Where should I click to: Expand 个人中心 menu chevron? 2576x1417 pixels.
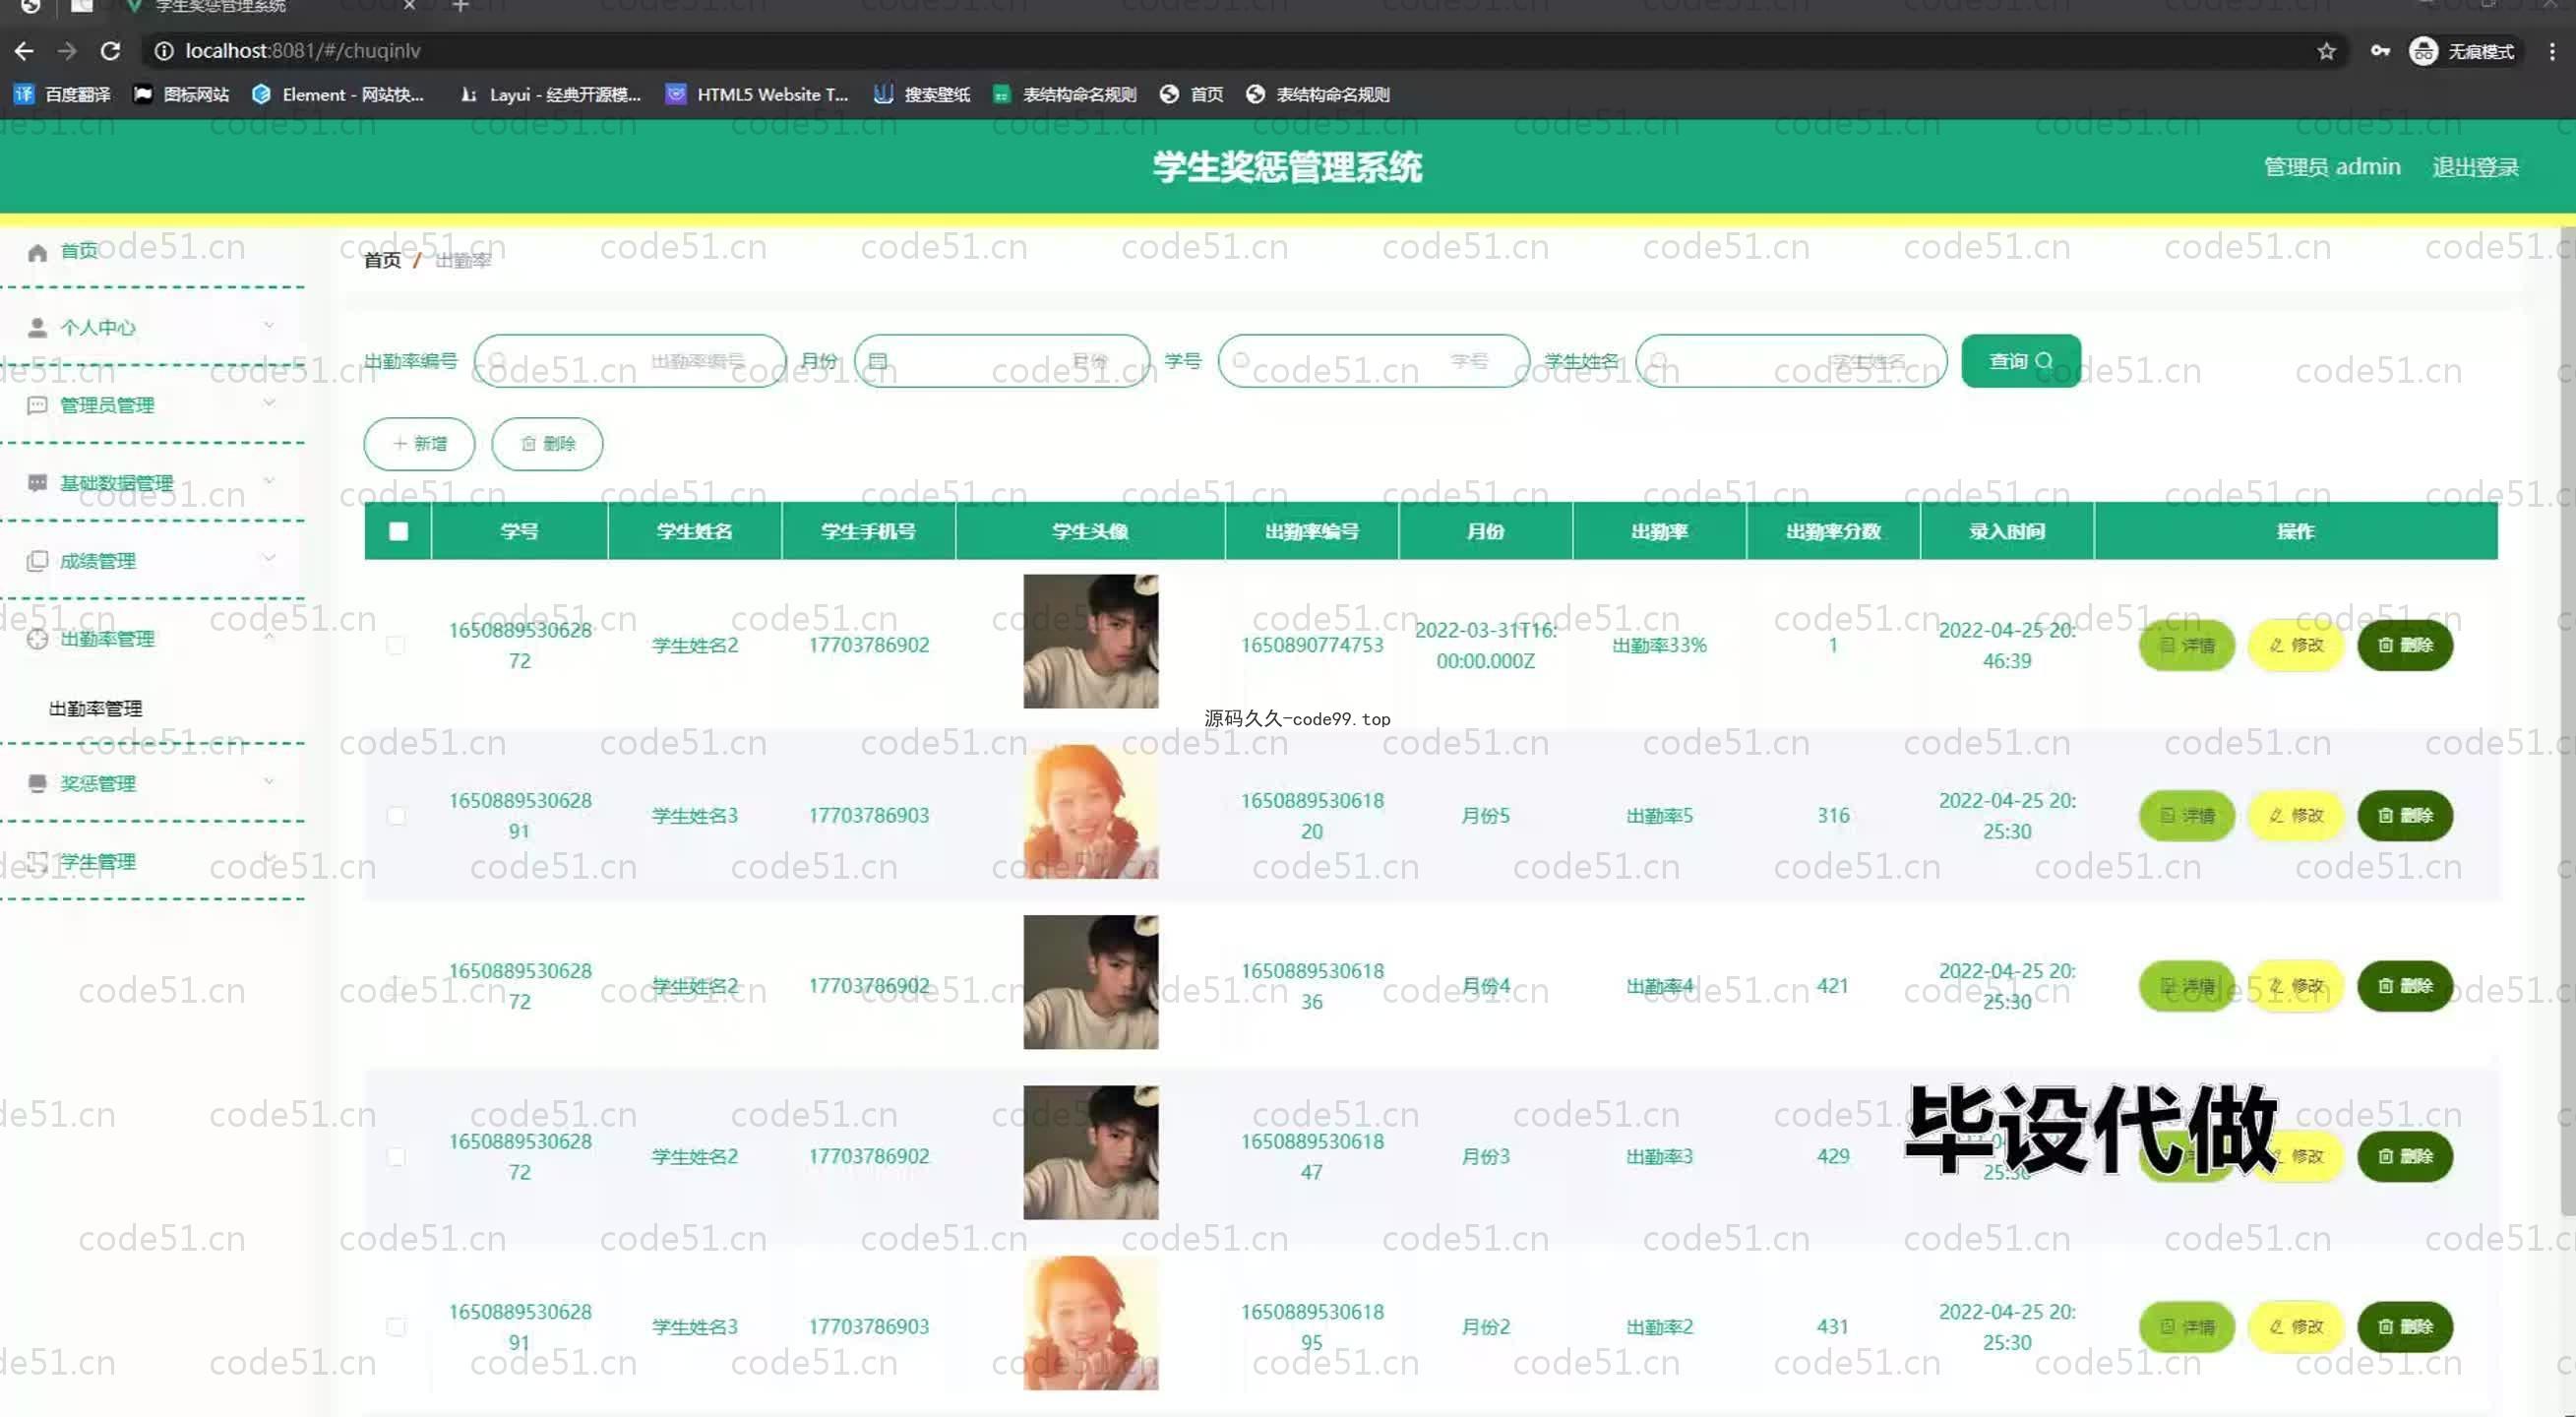(268, 326)
